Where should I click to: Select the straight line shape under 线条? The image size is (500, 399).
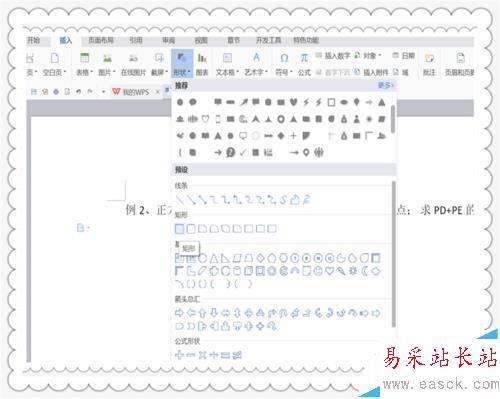coord(180,200)
